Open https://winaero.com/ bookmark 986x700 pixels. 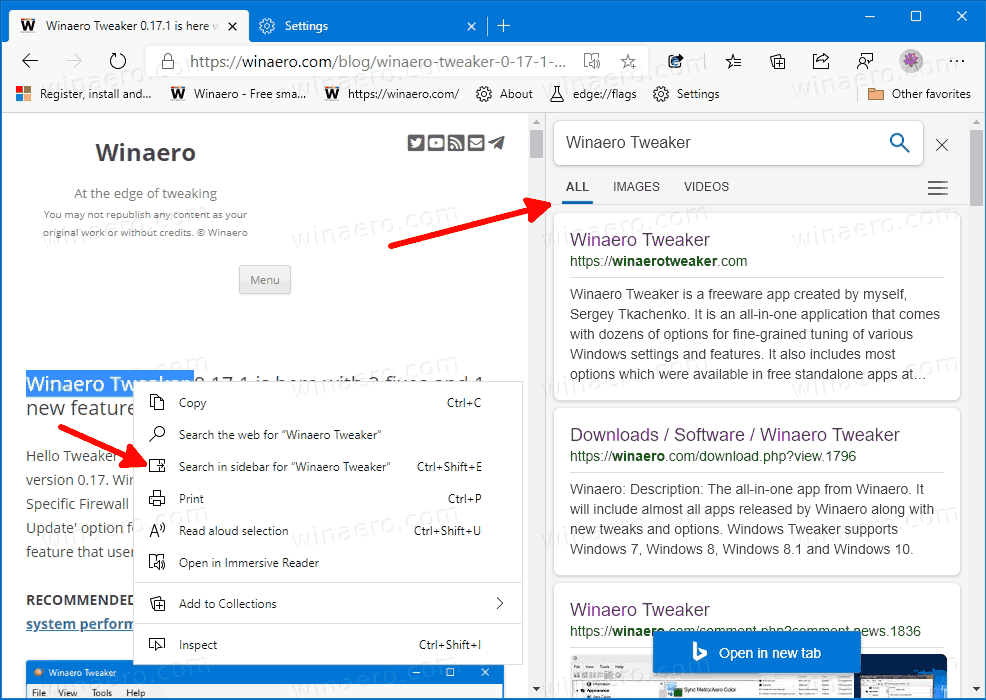click(x=391, y=94)
